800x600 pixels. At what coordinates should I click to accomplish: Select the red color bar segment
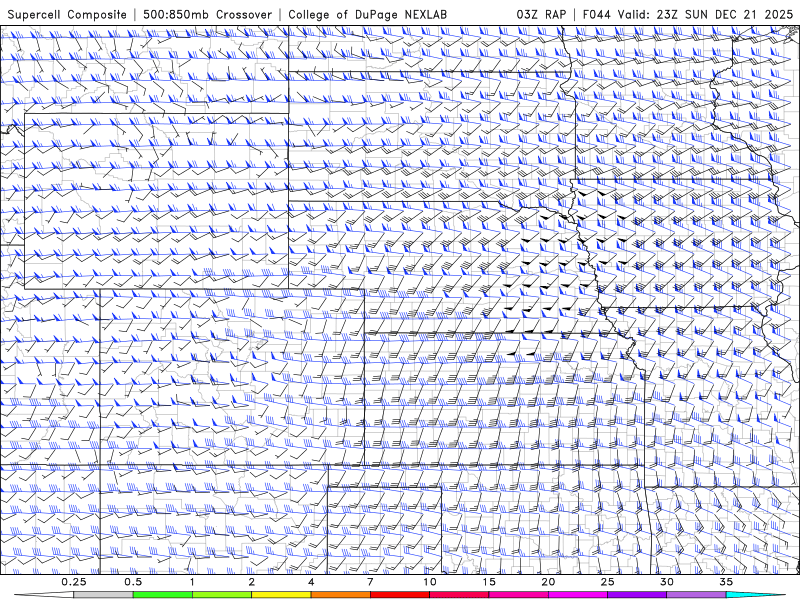click(x=399, y=595)
